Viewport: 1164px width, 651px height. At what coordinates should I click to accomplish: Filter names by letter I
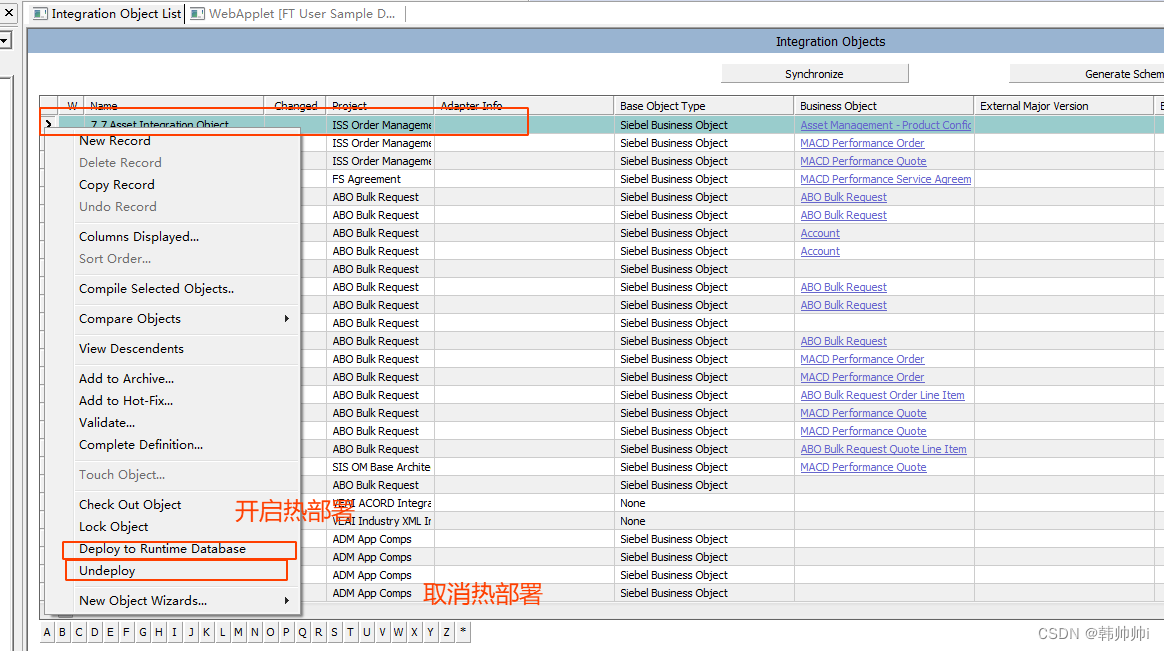[174, 632]
